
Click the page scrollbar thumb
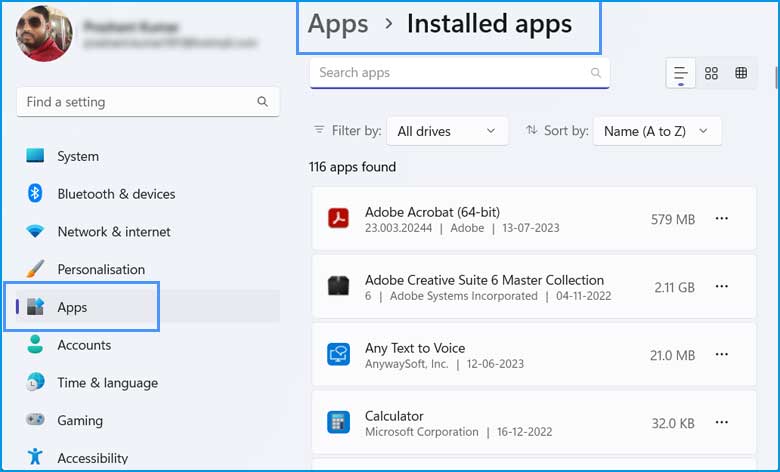[x=776, y=77]
